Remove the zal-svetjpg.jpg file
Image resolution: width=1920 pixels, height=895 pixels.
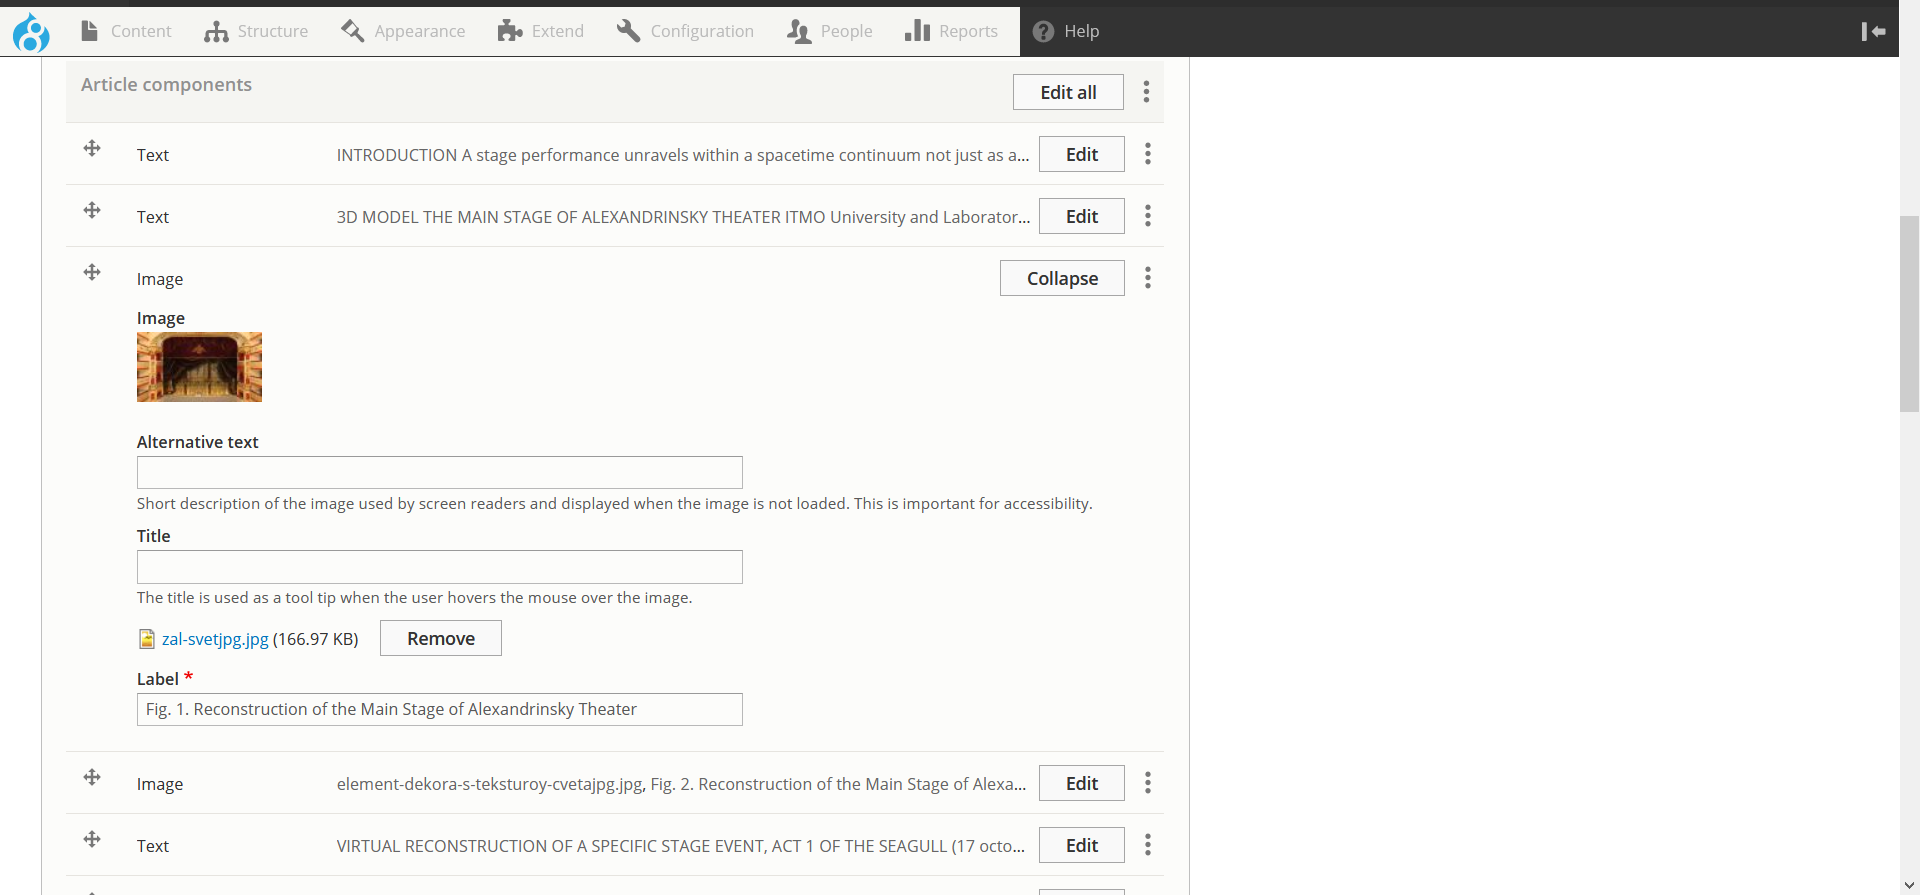click(440, 638)
